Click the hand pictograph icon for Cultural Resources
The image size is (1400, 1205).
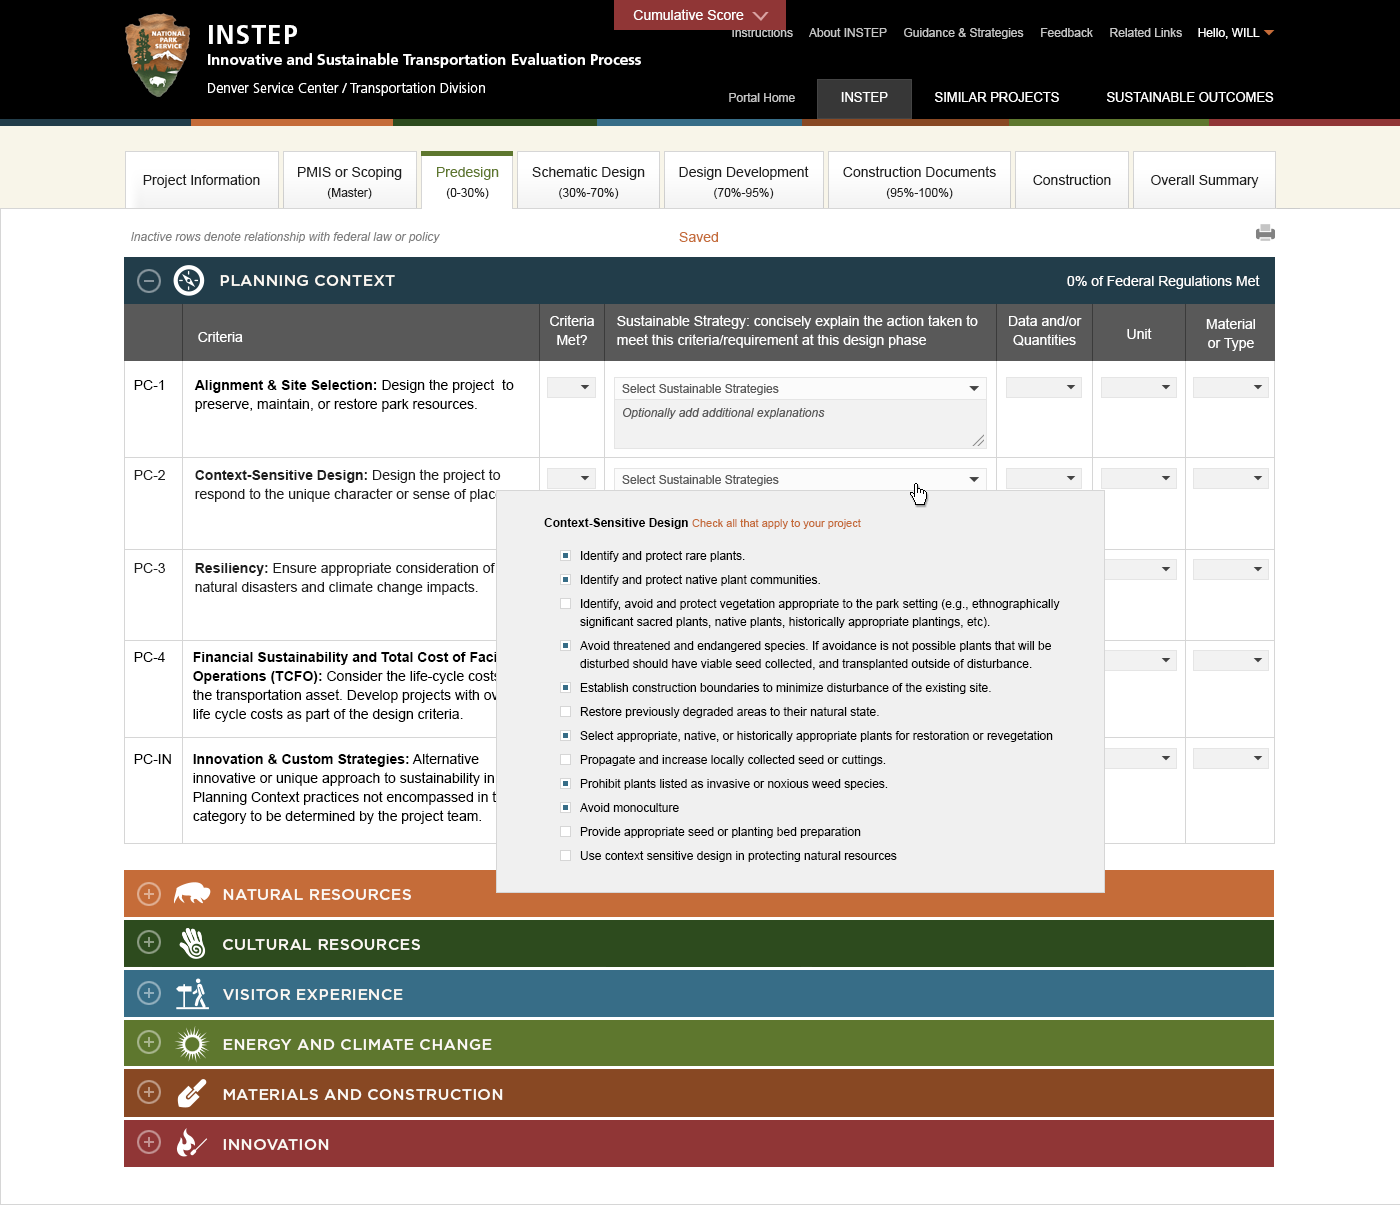point(191,943)
